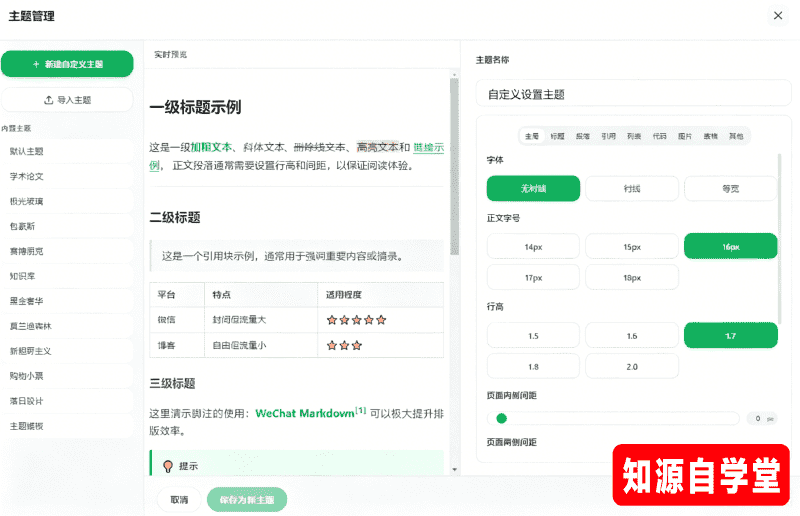Click the settings panel scrollbar
This screenshot has height=516, width=800.
coord(779,239)
